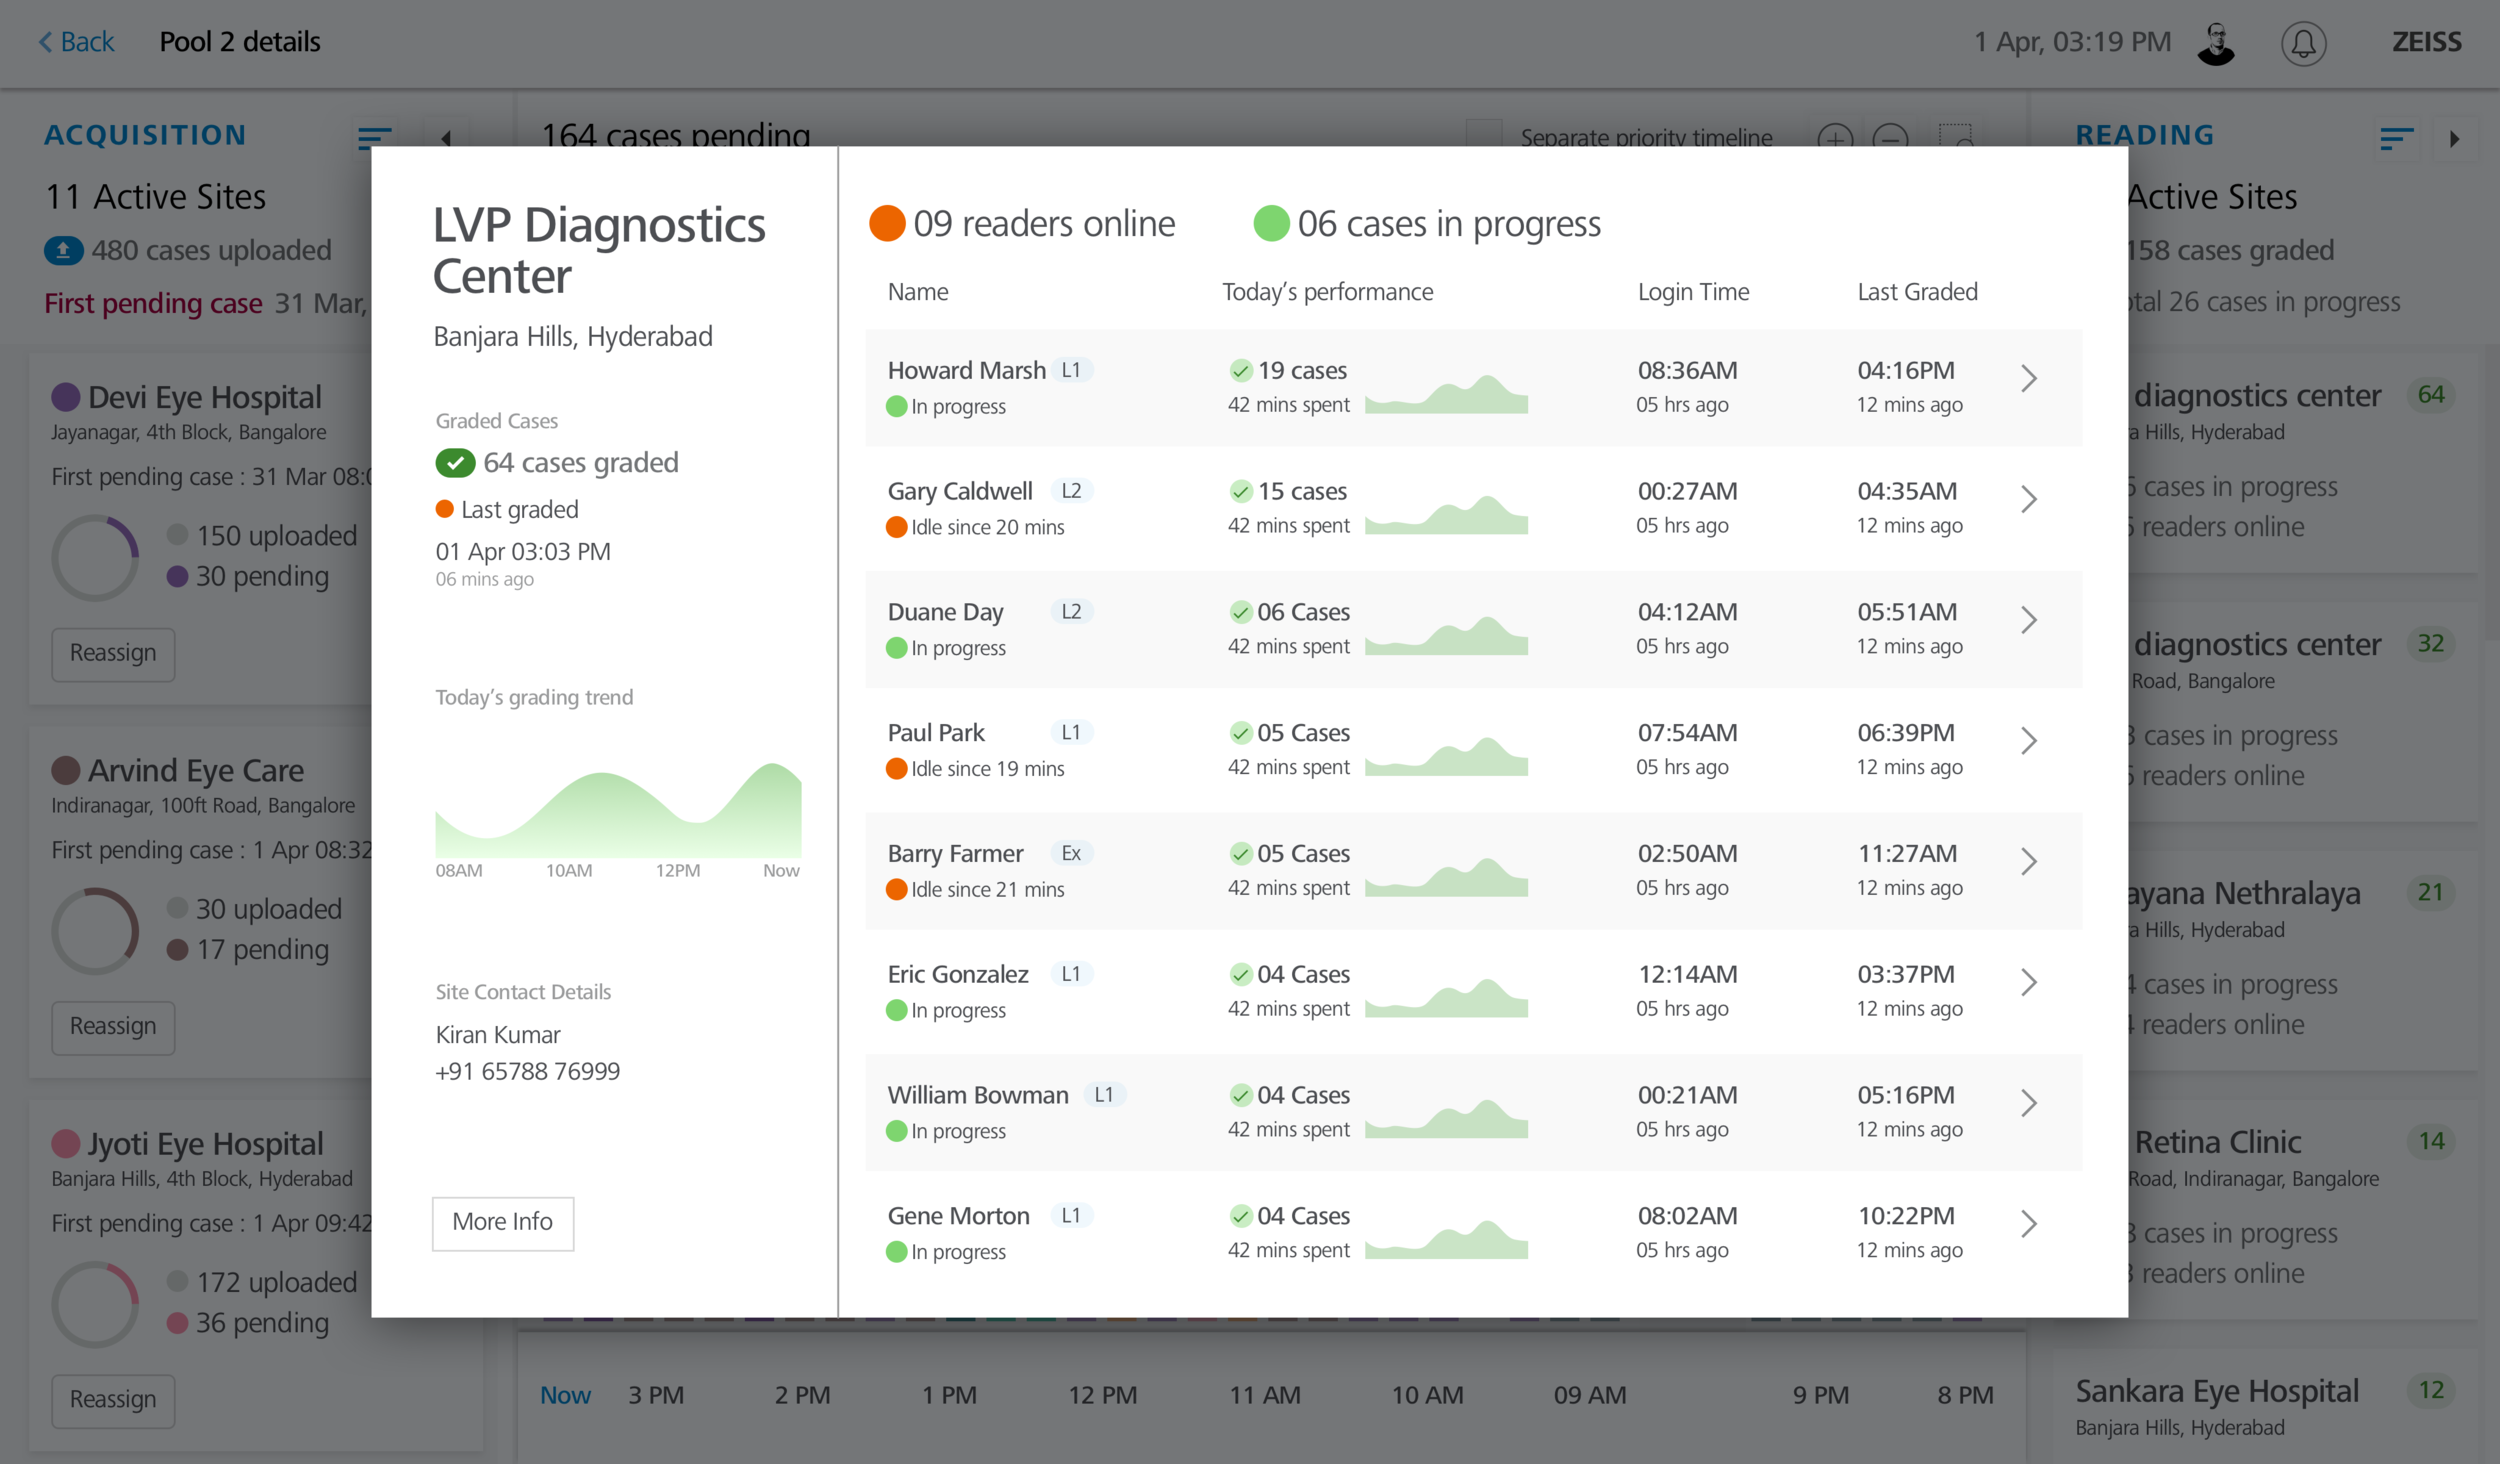Sort table by Name column header

coord(918,292)
